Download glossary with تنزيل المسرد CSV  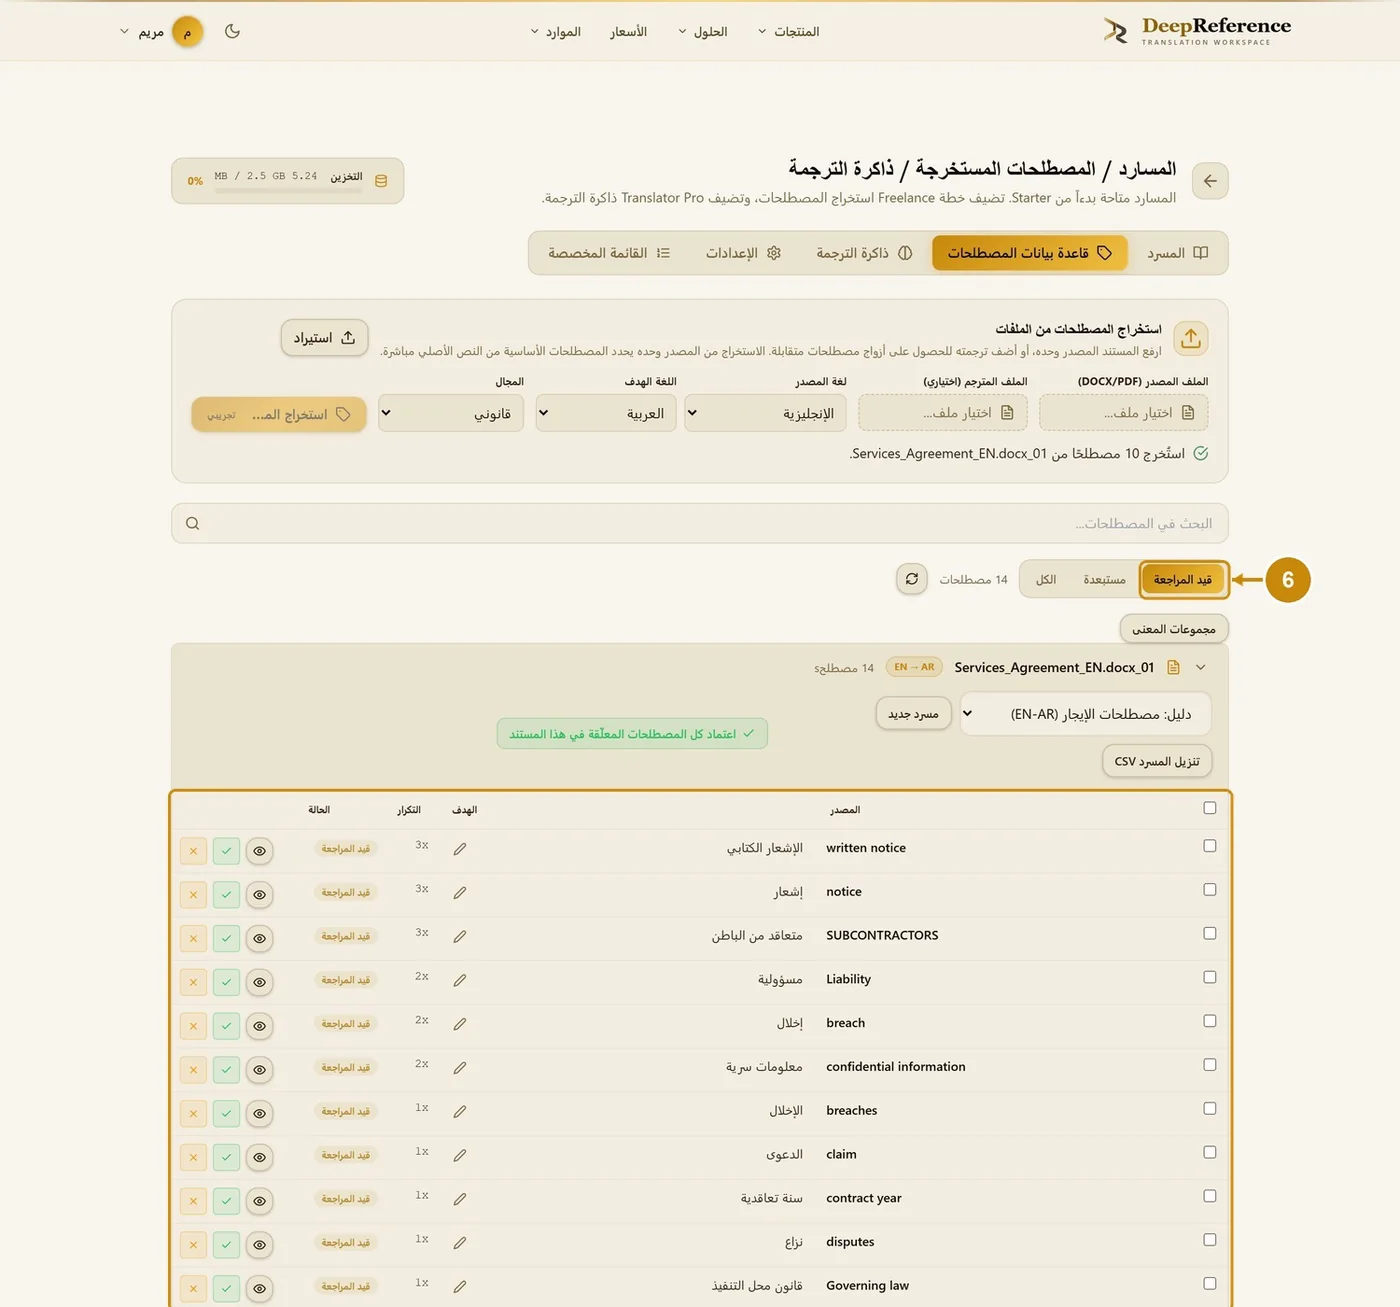pyautogui.click(x=1157, y=761)
